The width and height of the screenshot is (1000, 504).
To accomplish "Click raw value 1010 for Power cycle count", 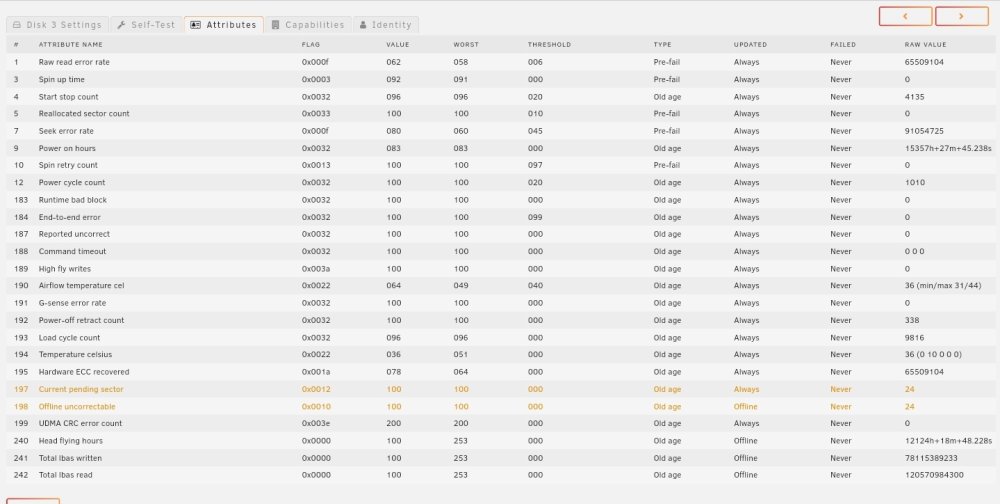I will click(x=915, y=182).
